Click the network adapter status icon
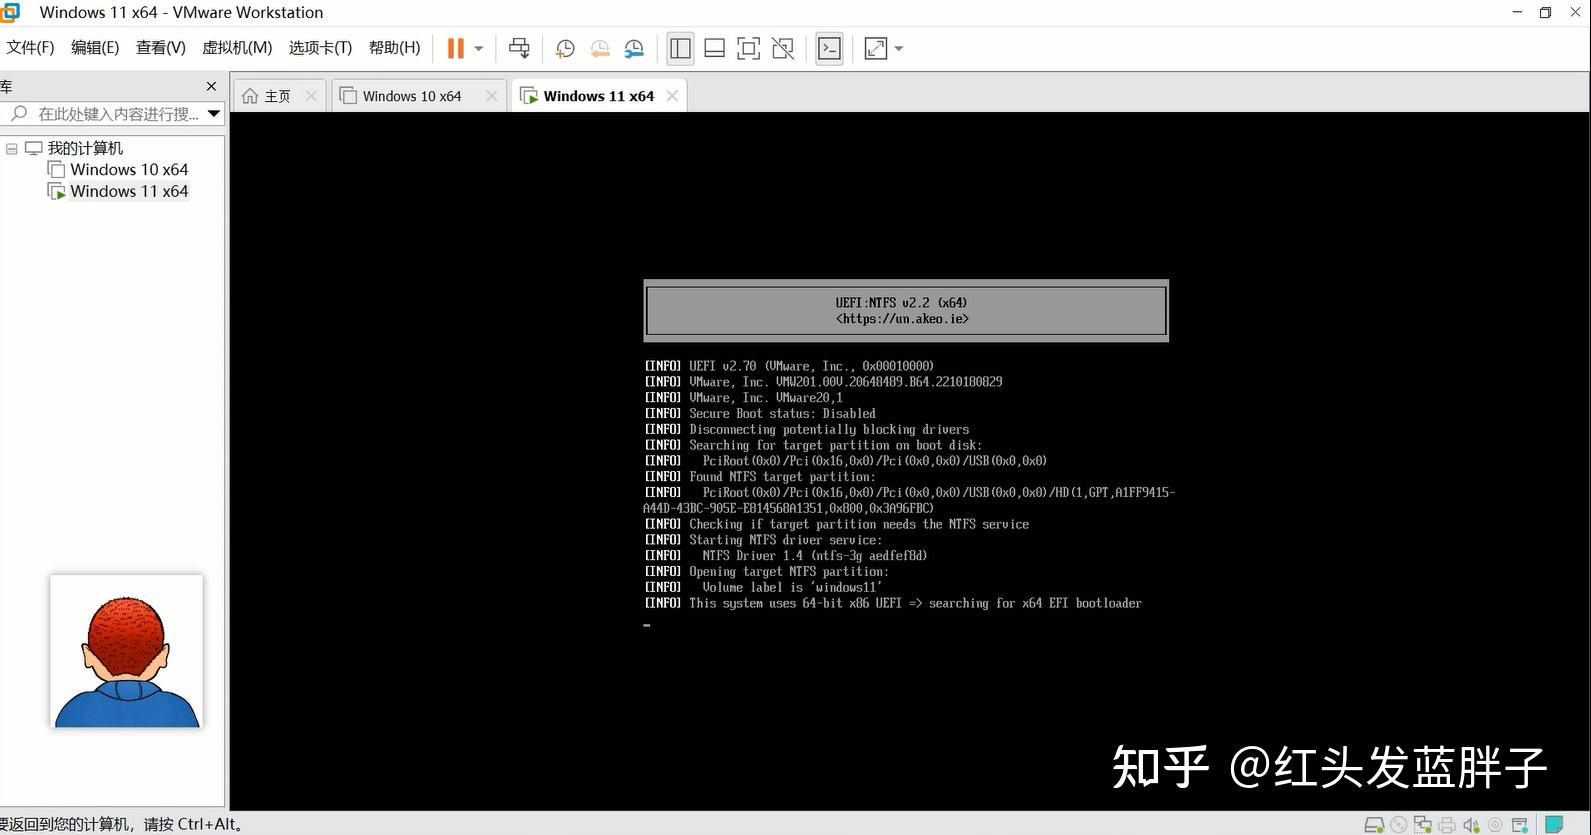The image size is (1591, 835). tap(1422, 825)
